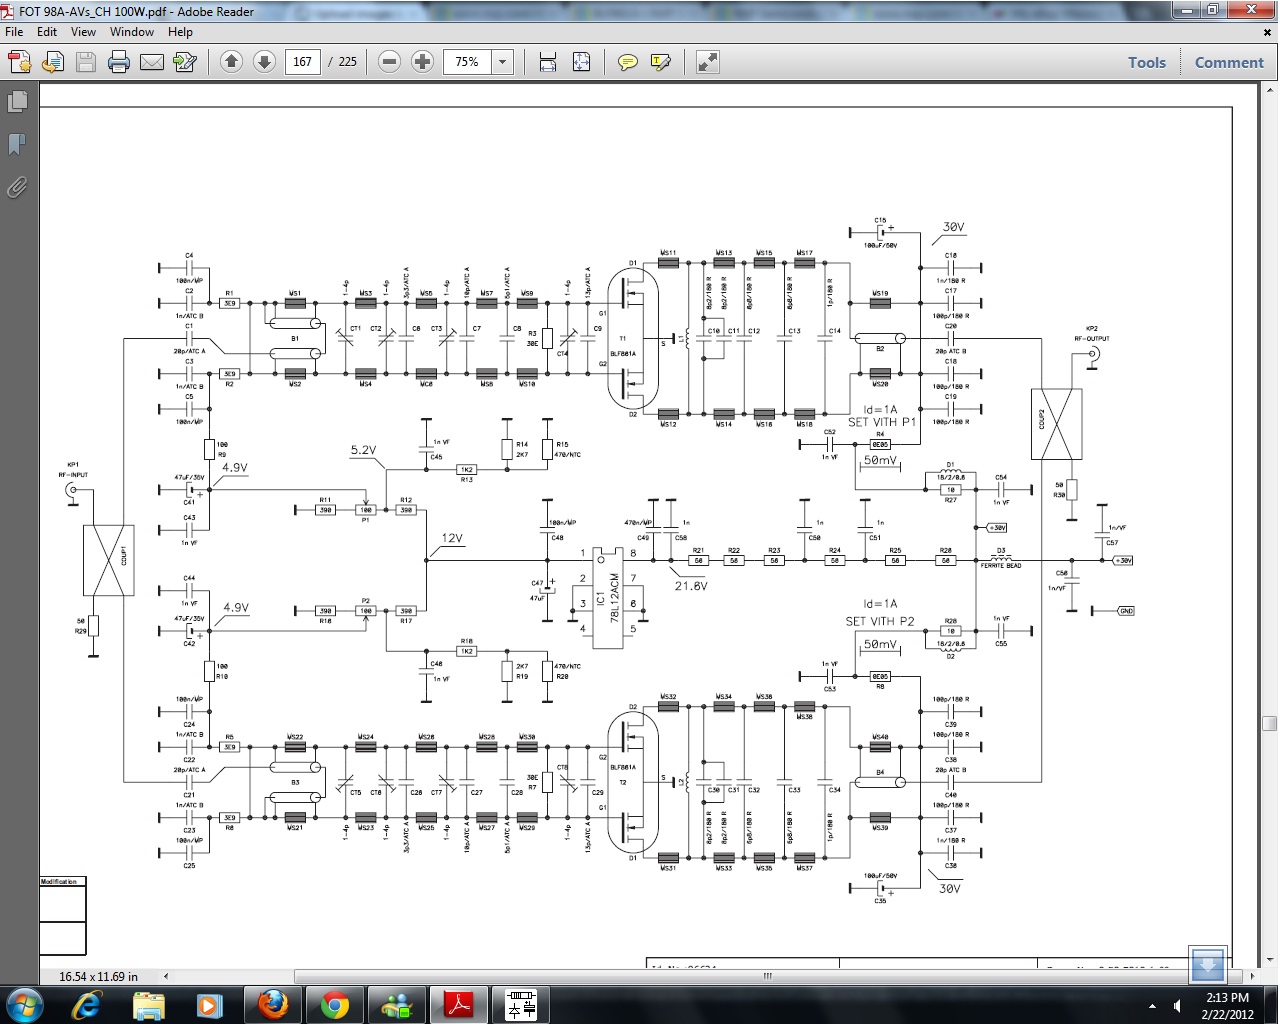
Task: Open the Attachments paperclip panel
Action: tap(17, 187)
